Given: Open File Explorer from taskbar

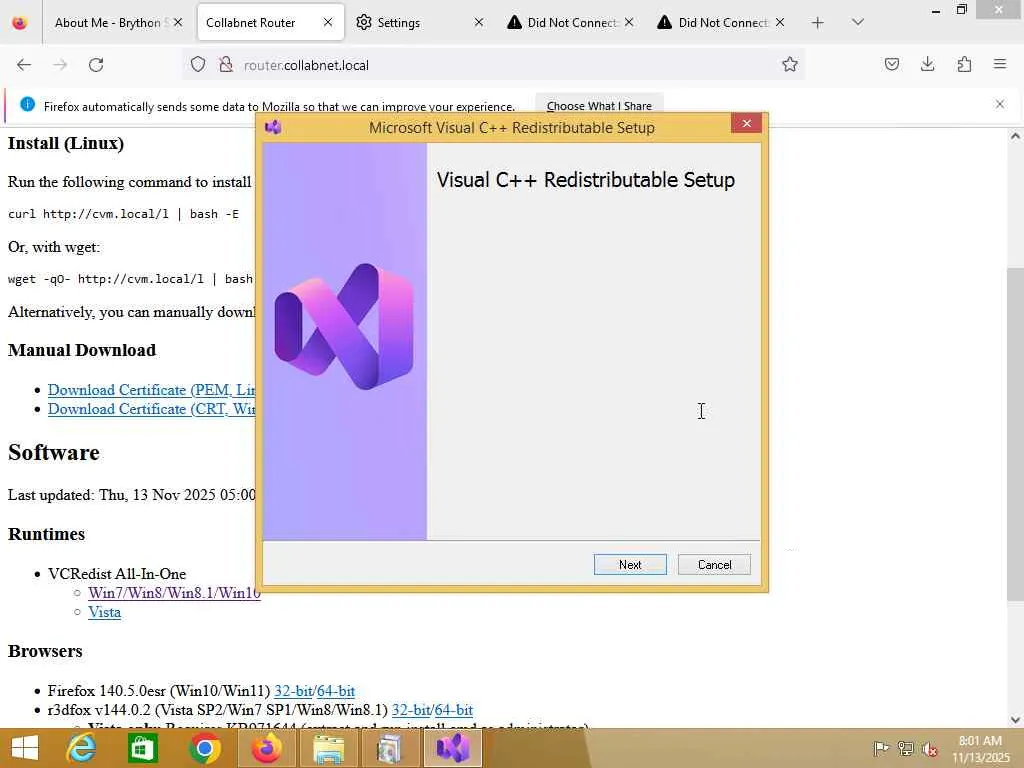Looking at the screenshot, I should [x=328, y=748].
